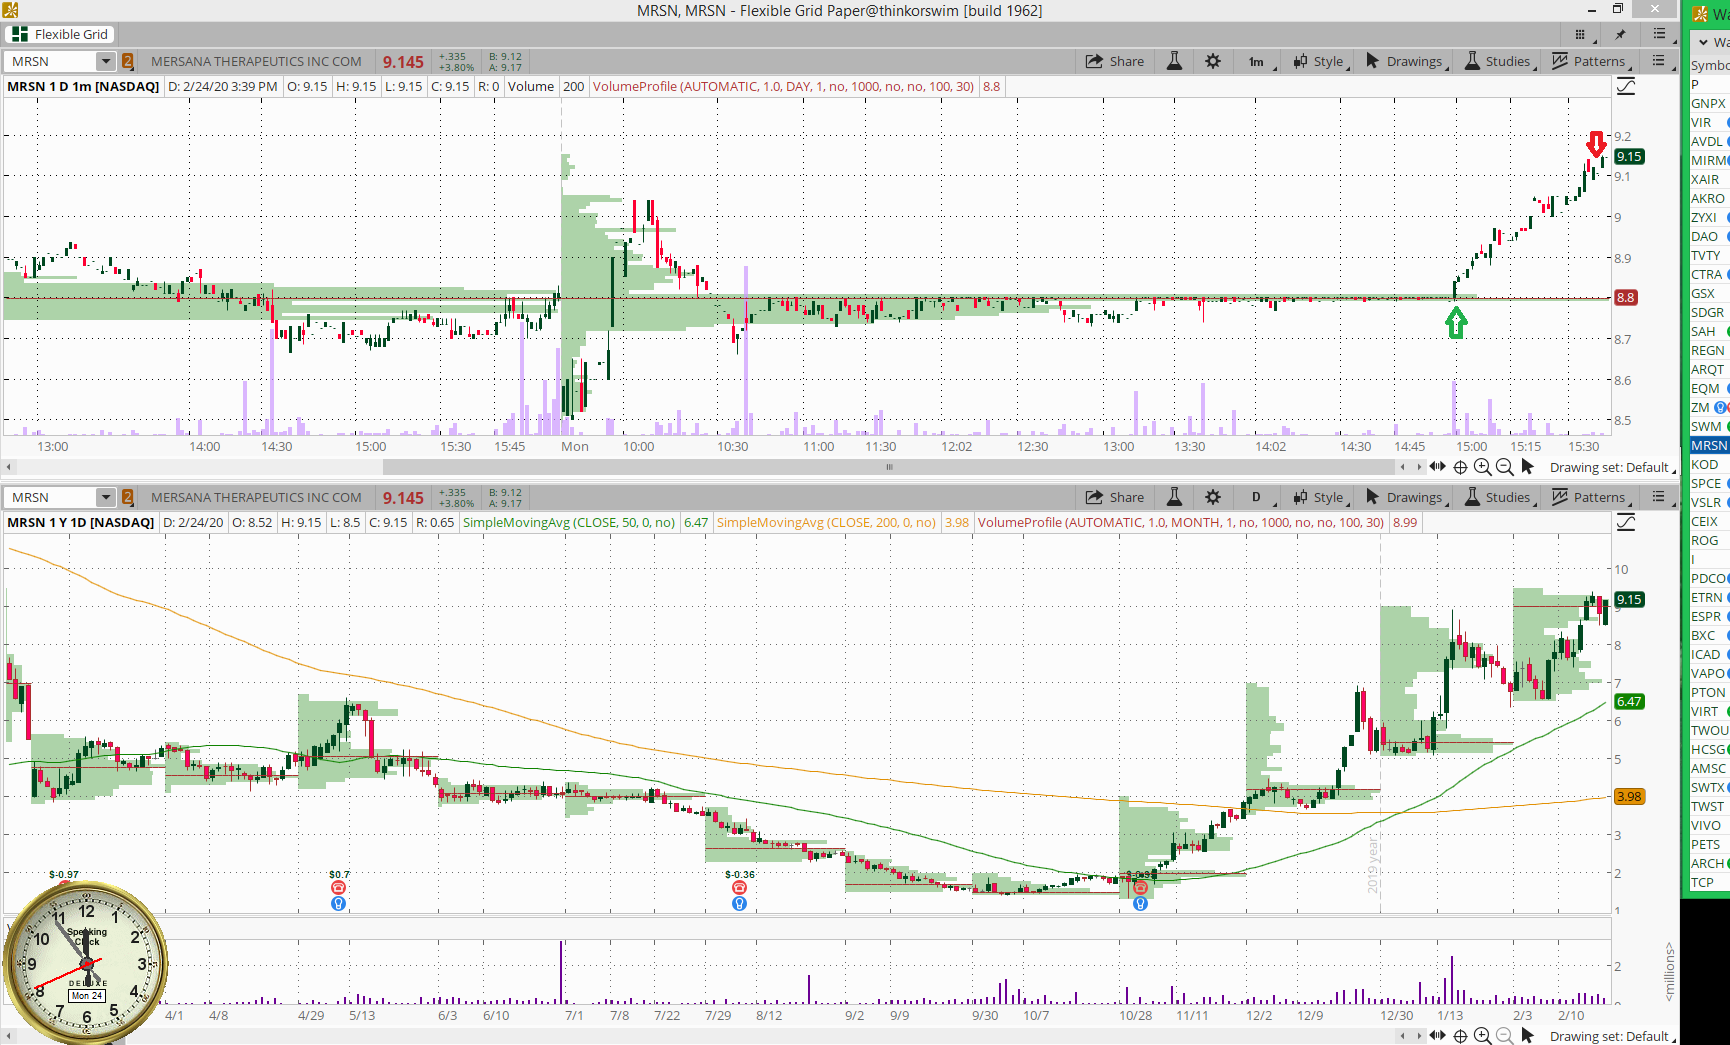Click the analog clock widget
The width and height of the screenshot is (1730, 1045).
(x=85, y=962)
